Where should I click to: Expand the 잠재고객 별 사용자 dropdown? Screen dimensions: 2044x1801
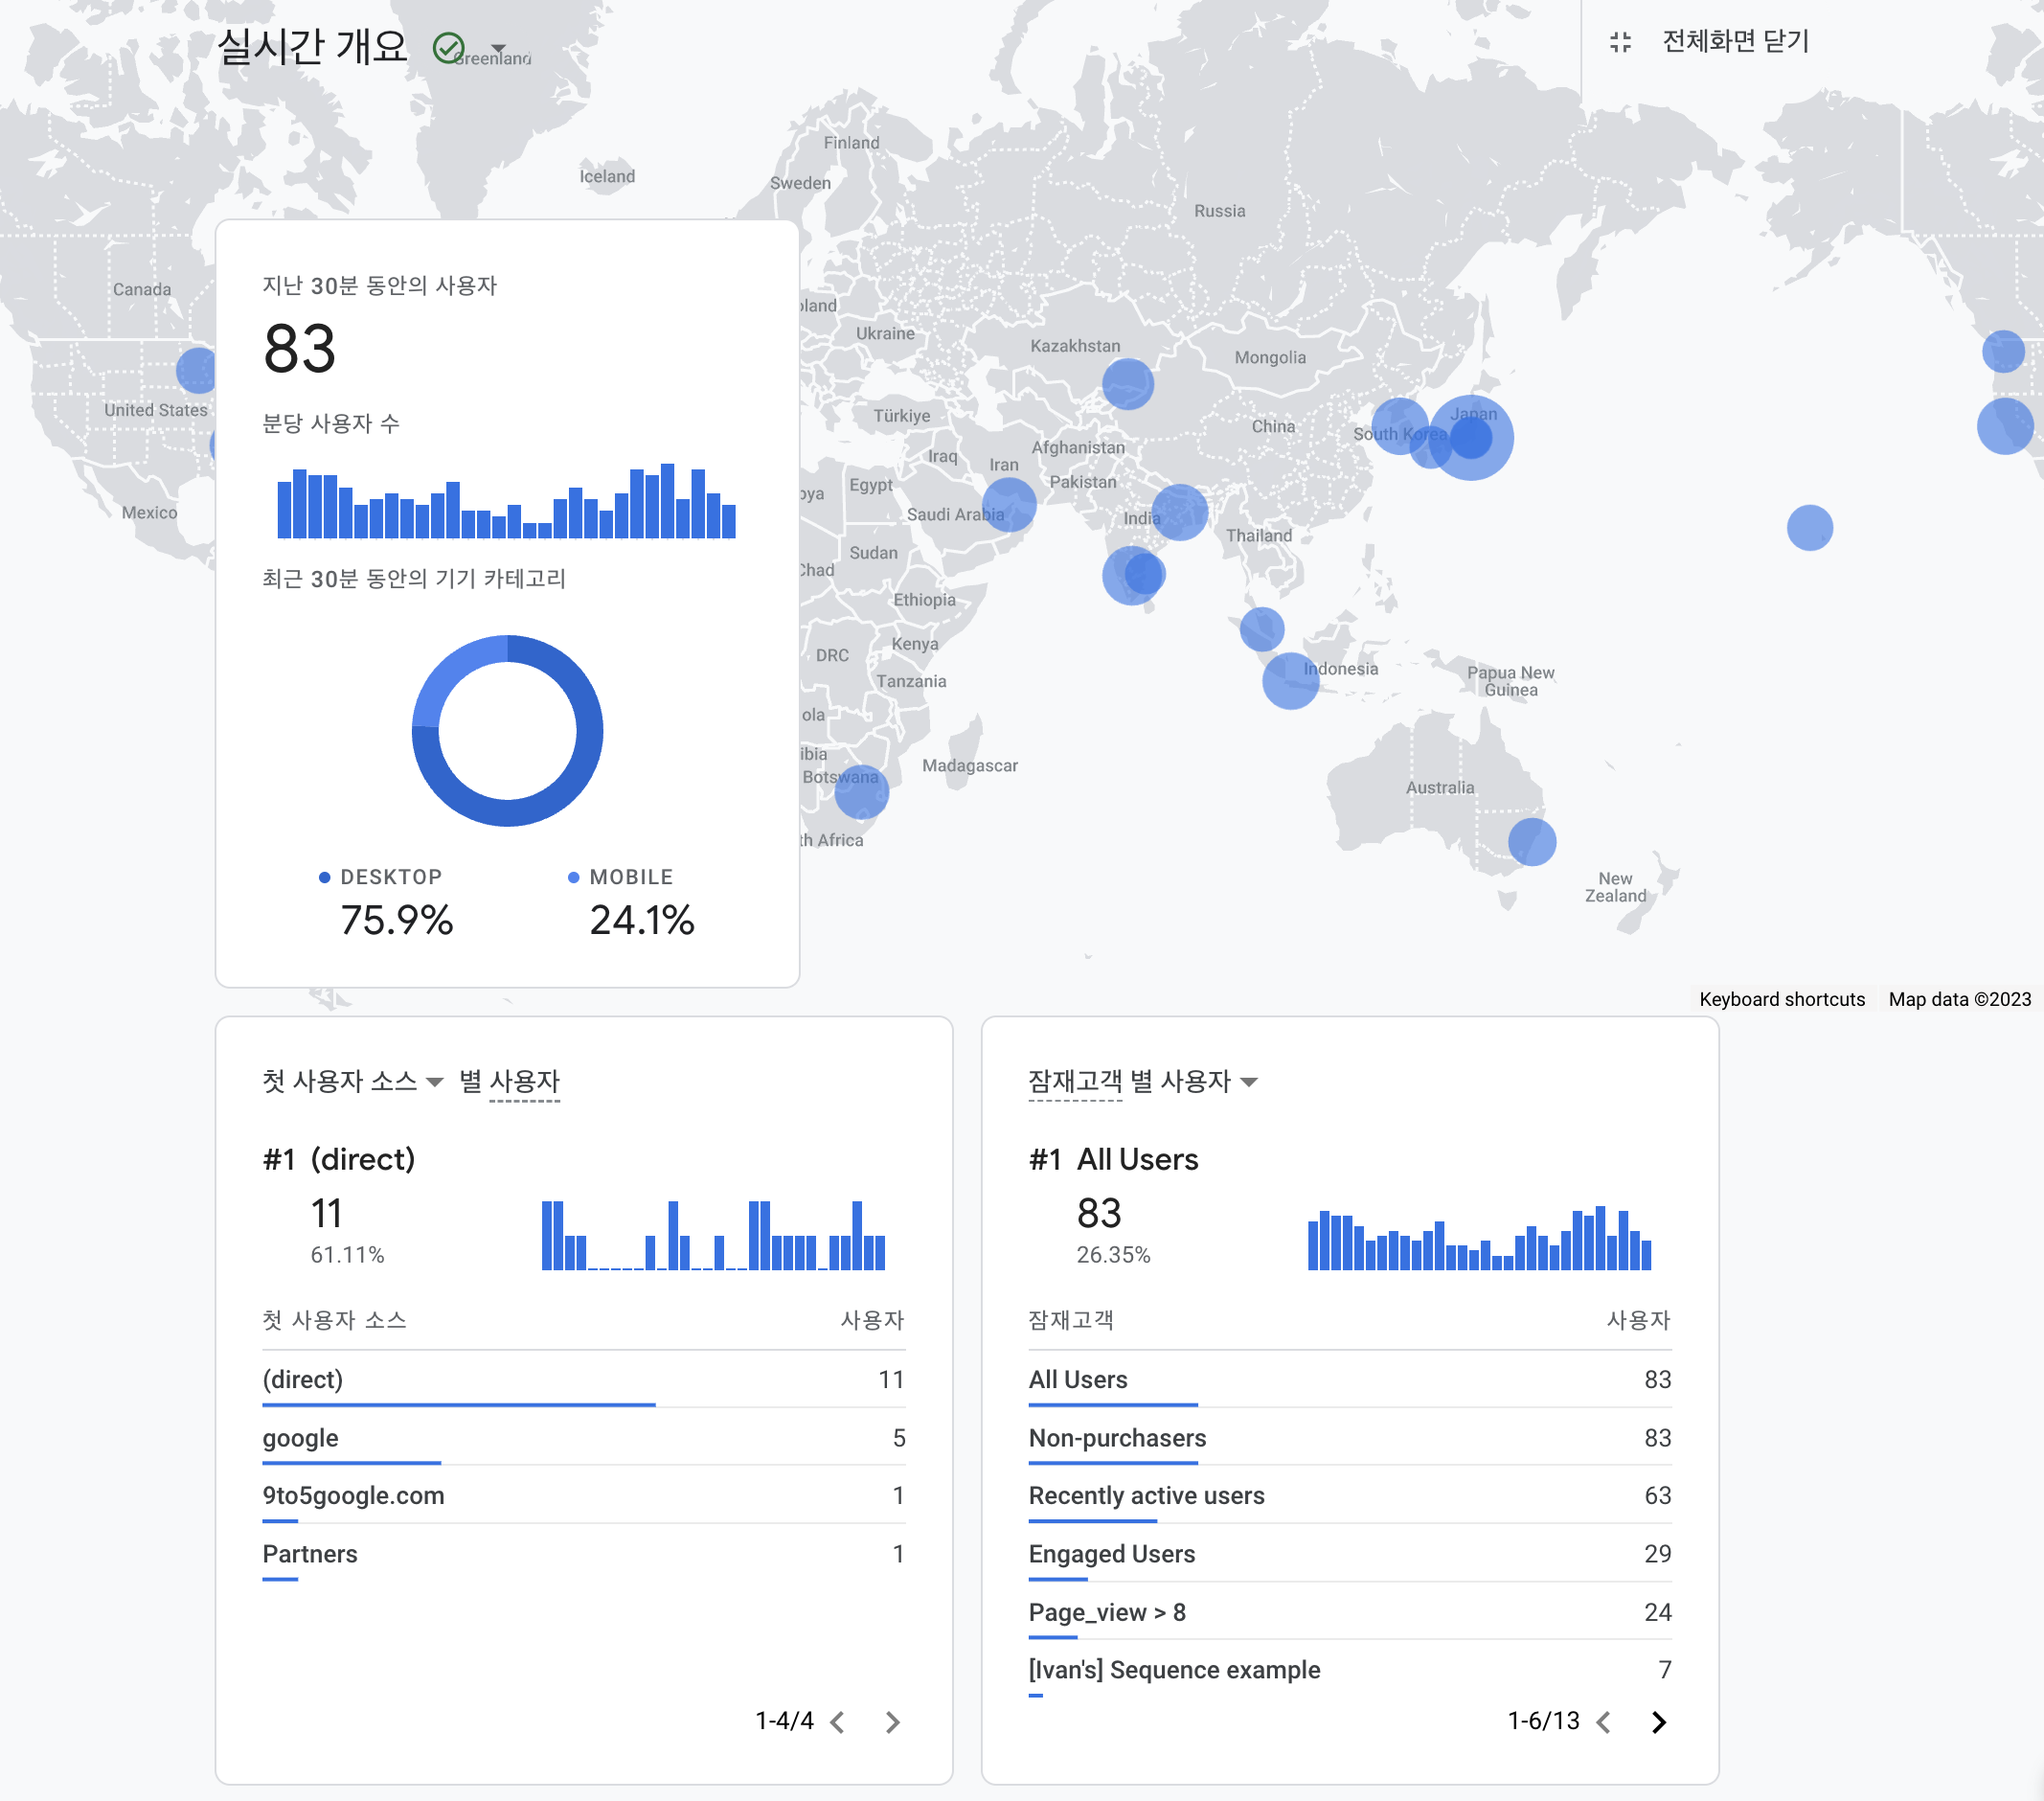coord(1248,1082)
